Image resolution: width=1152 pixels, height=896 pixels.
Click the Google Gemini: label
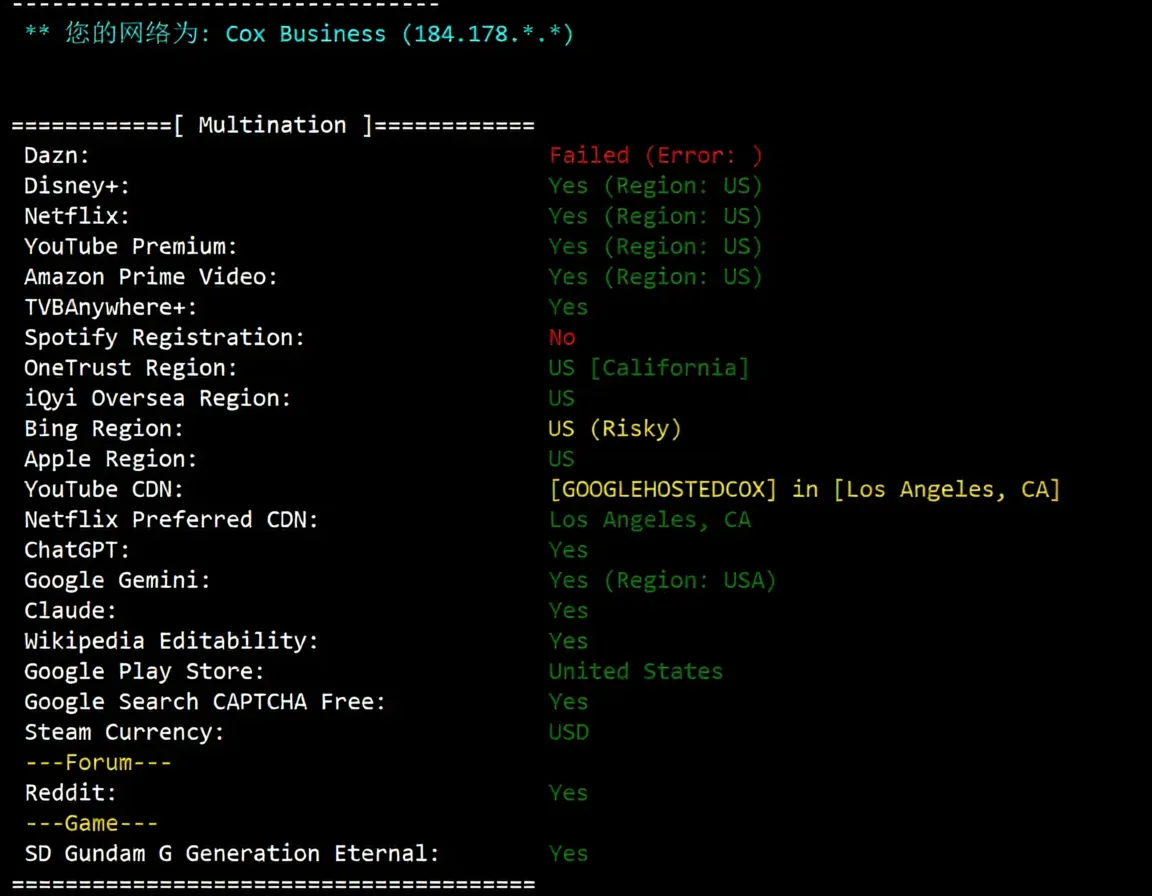point(118,580)
